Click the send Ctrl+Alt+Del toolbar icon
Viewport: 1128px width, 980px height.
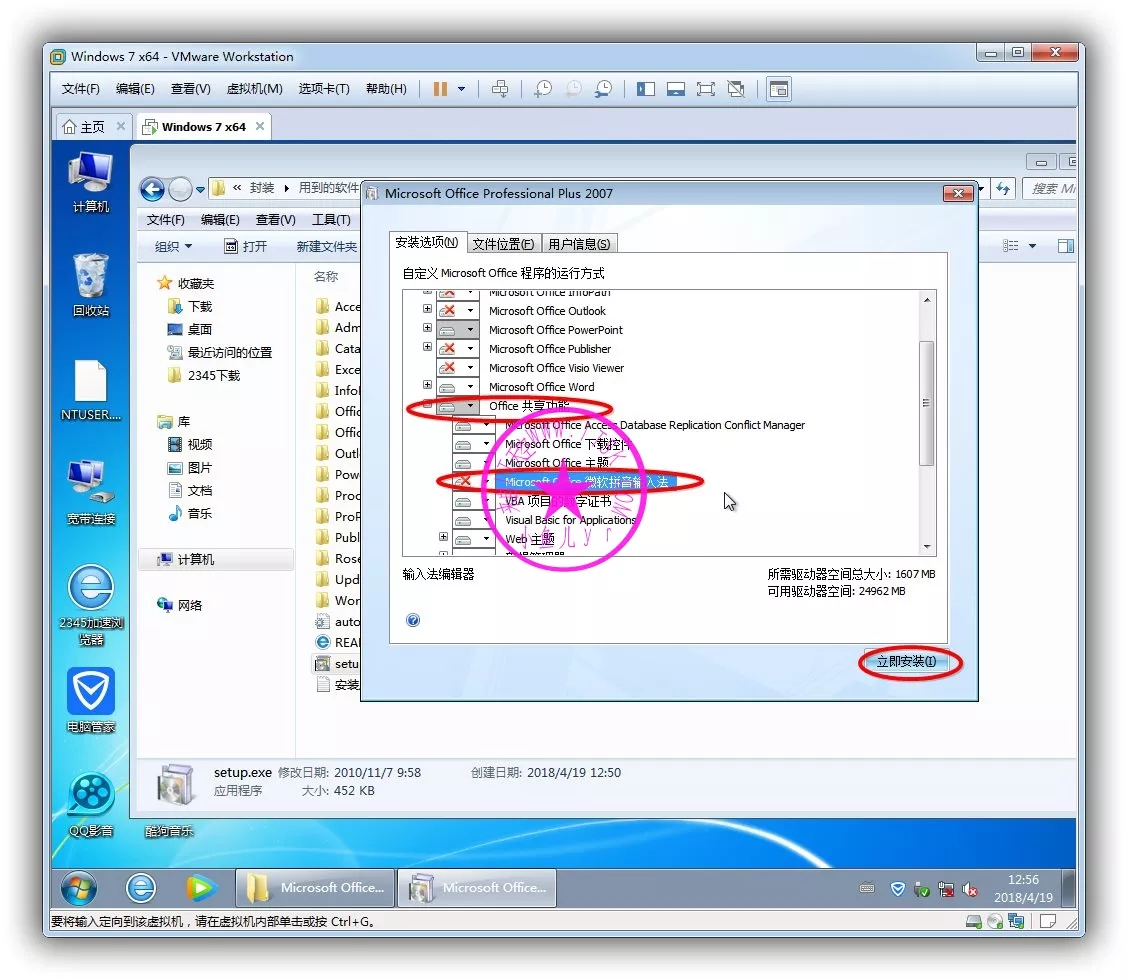point(500,89)
